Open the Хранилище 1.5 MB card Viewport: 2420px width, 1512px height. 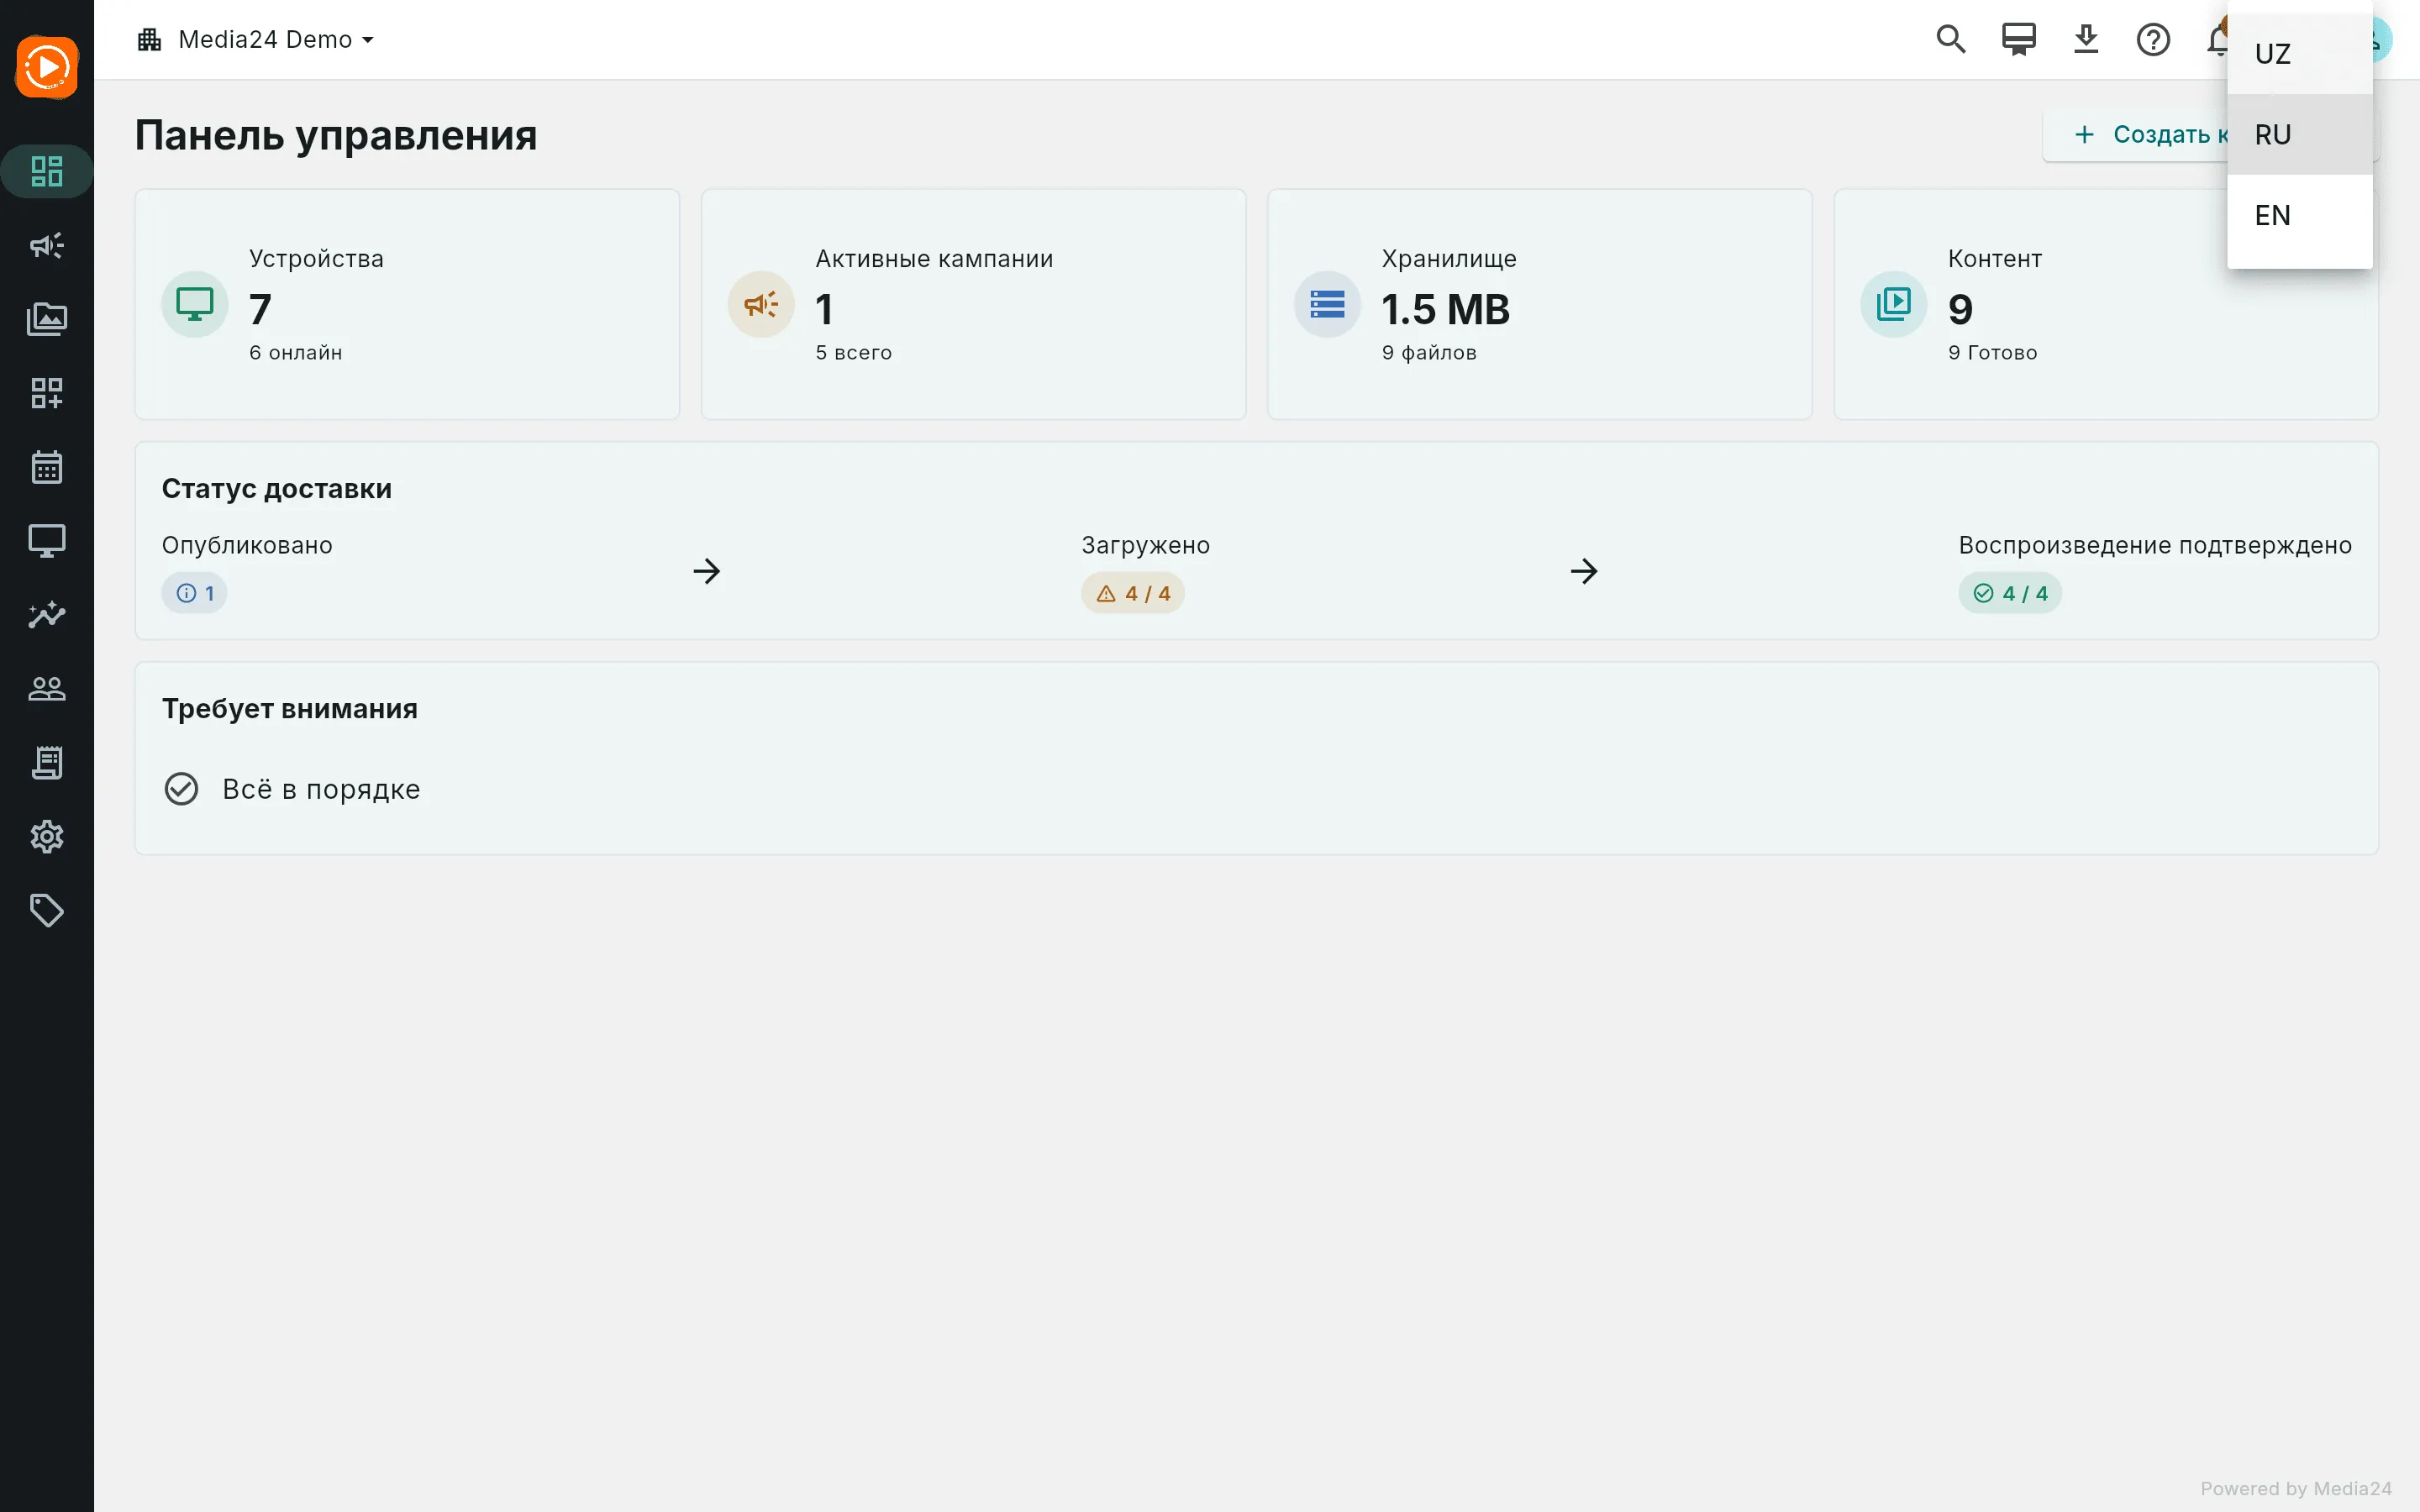coord(1539,304)
